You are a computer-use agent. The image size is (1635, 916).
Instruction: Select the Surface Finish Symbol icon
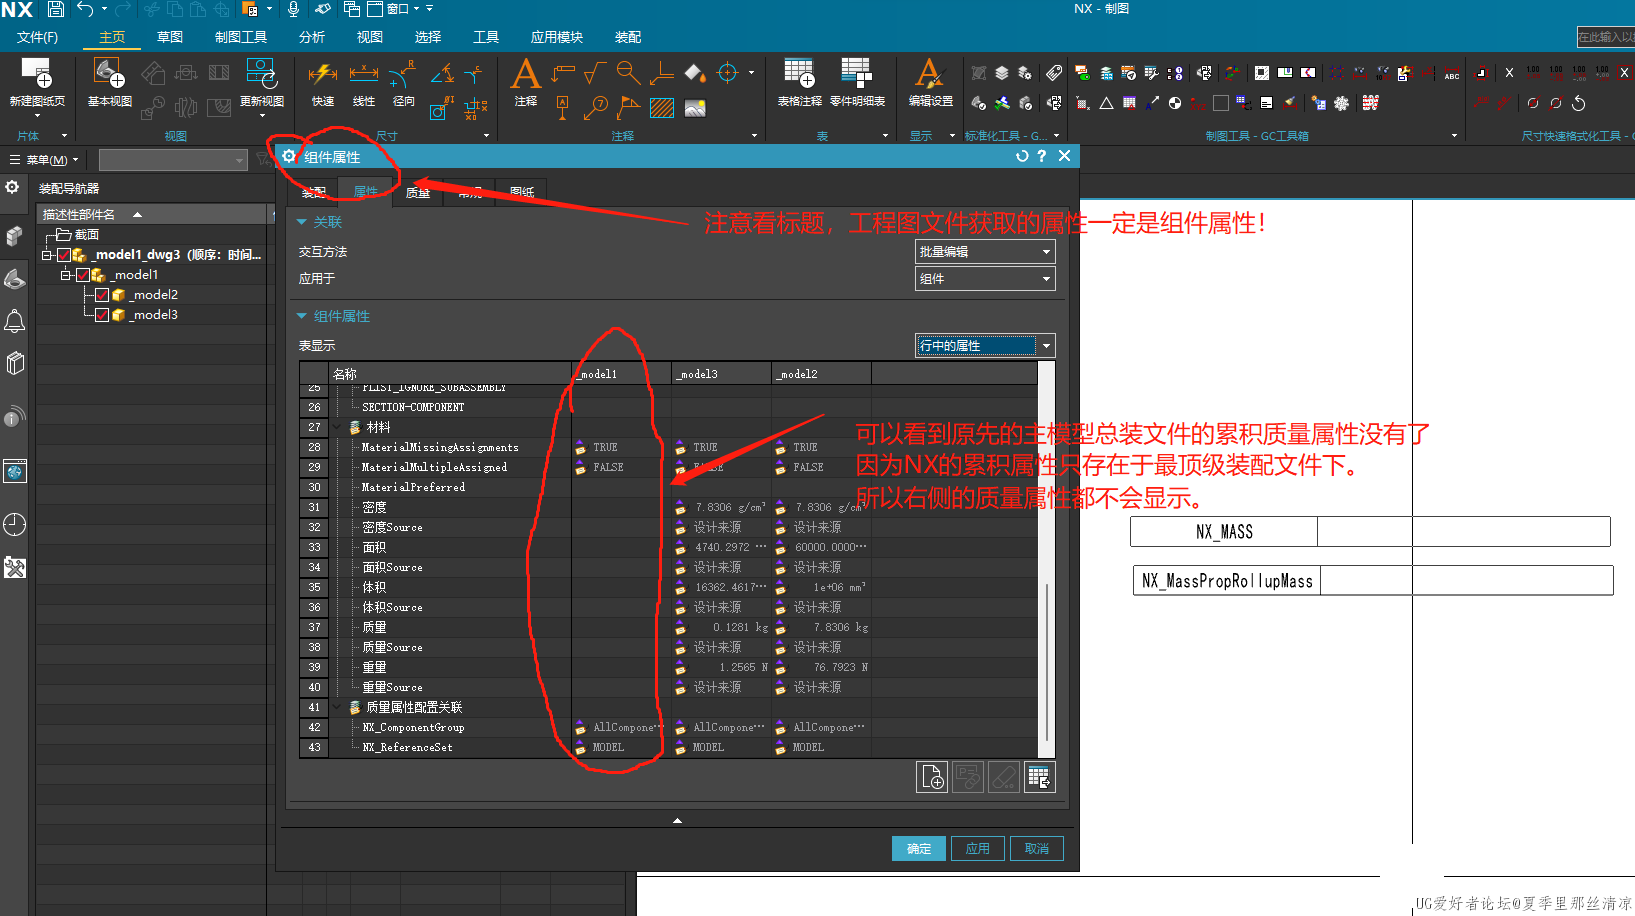pos(595,73)
